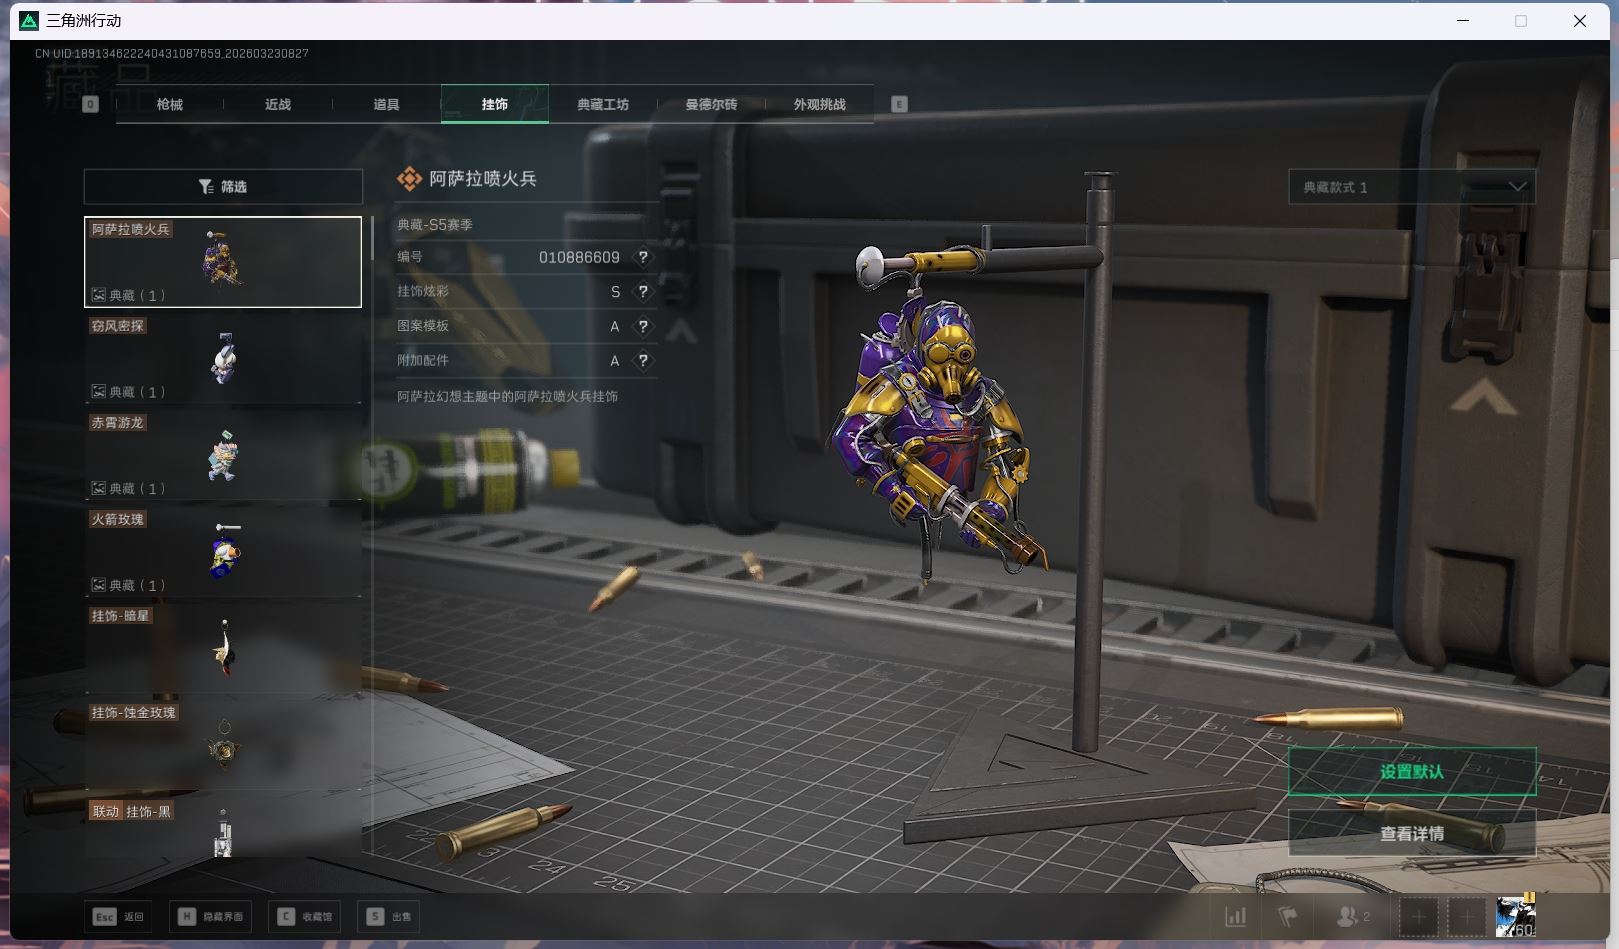Click the charm list vertical scrollbar
This screenshot has height=949, width=1619.
tap(373, 240)
